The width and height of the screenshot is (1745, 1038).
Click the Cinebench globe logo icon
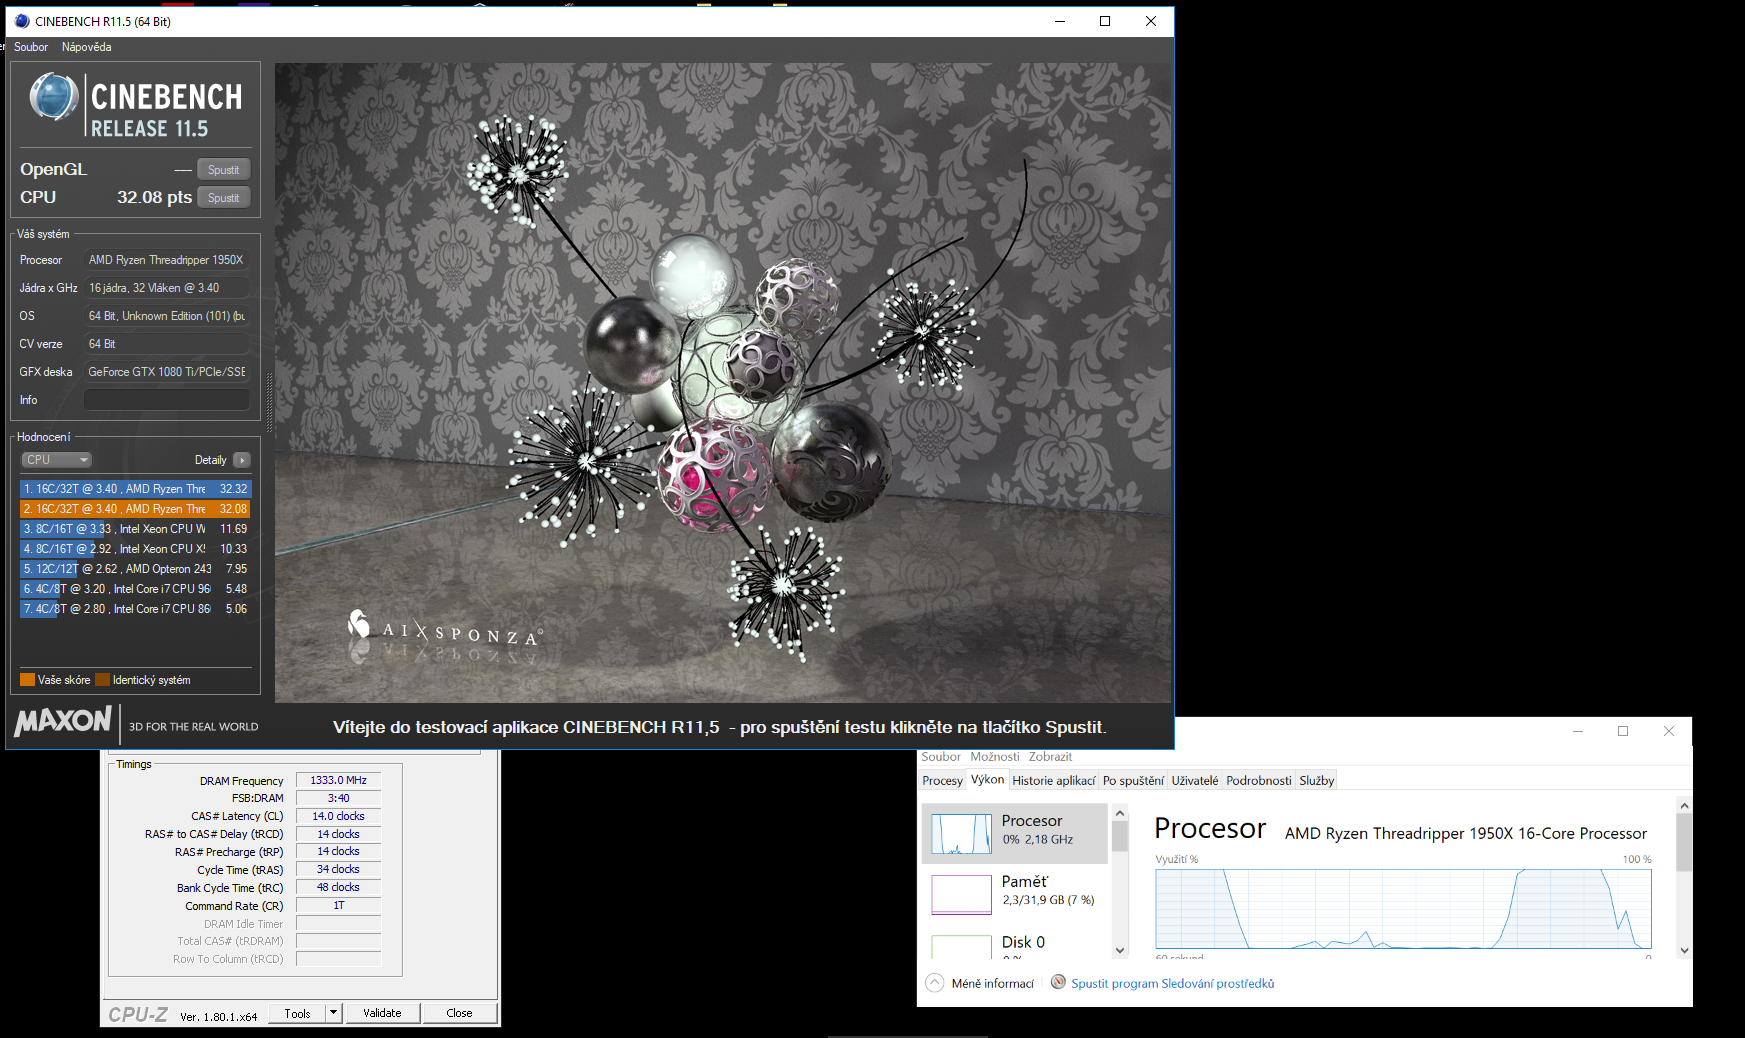point(54,98)
